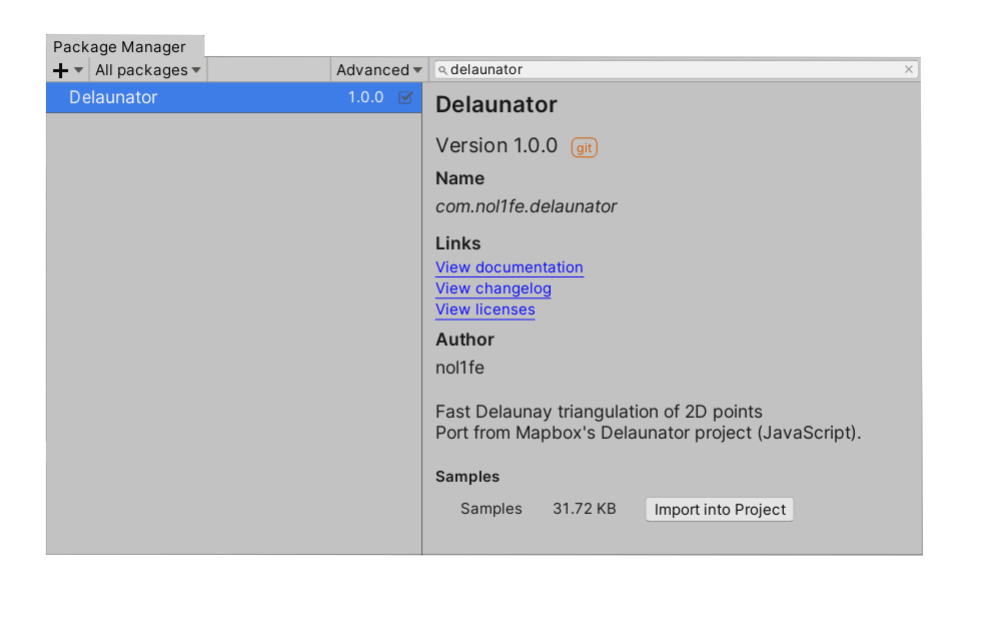Open the dropdown arrow beside the plus
The width and height of the screenshot is (997, 620).
pos(78,70)
